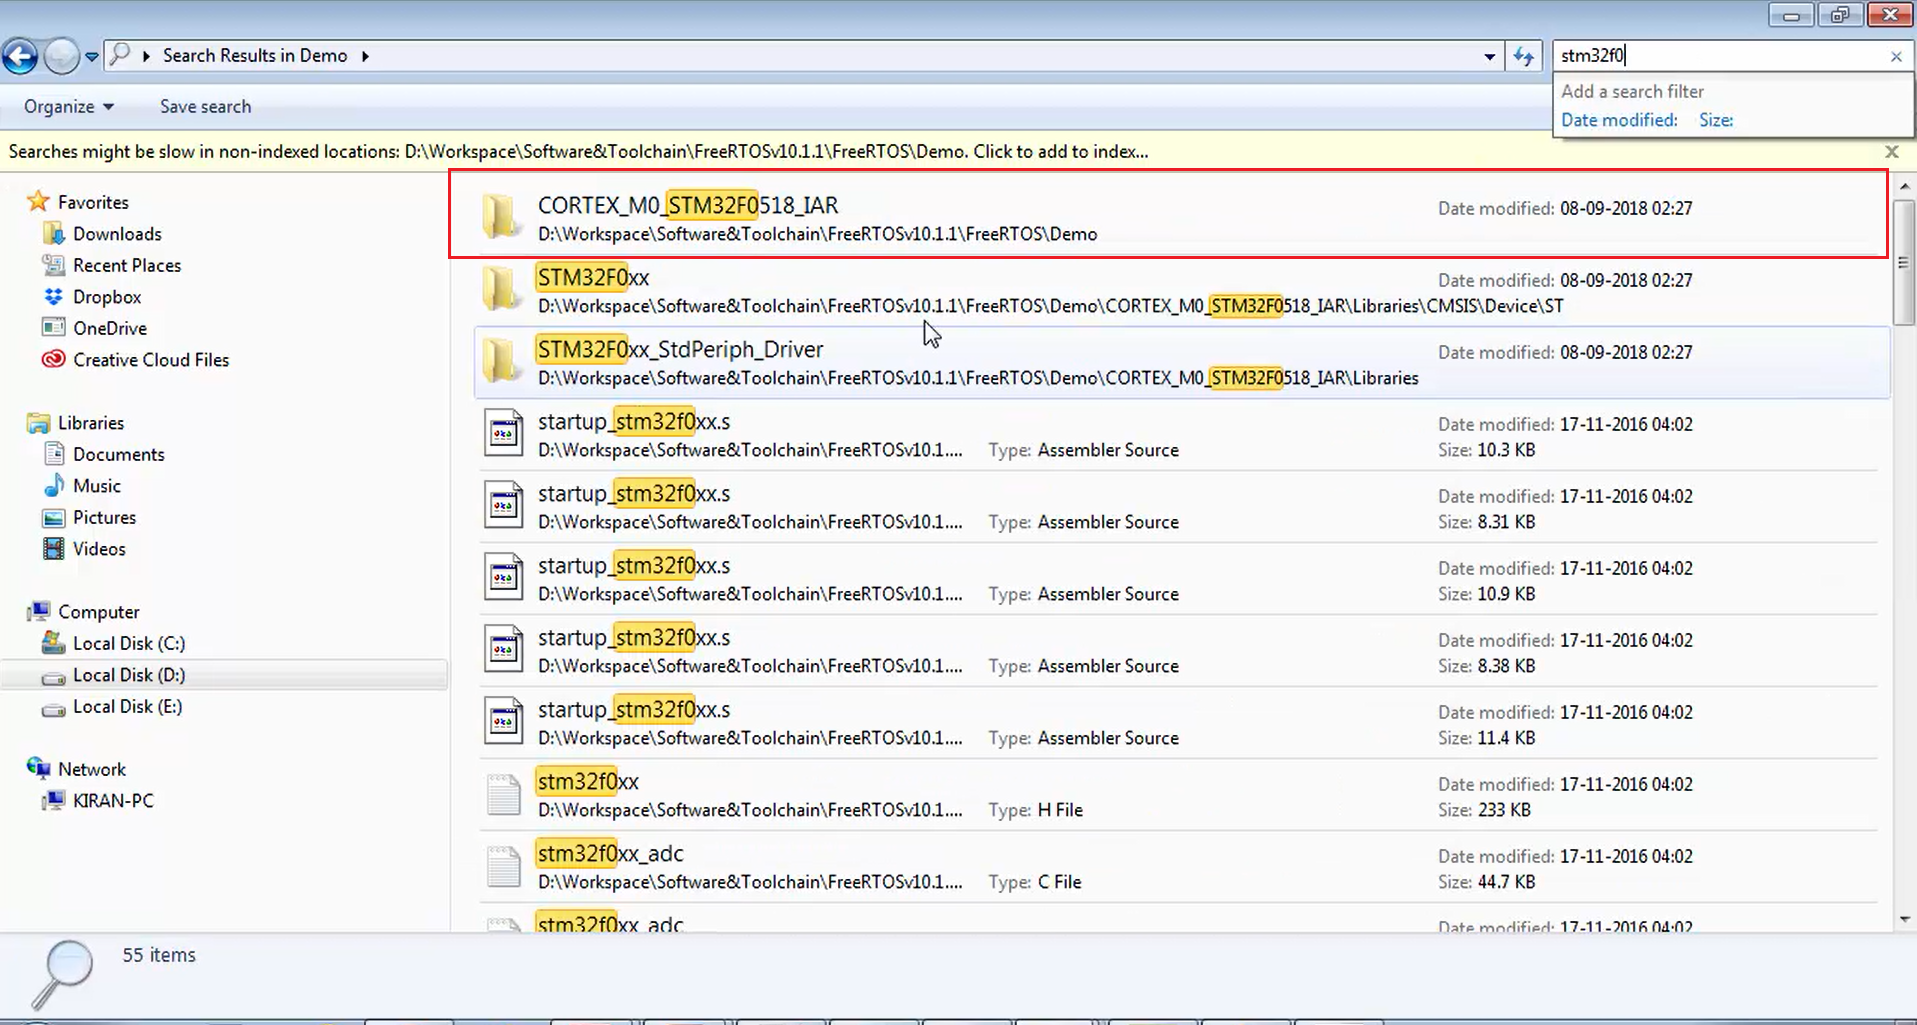Viewport: 1917px width, 1025px height.
Task: Click the CORTEX_M0_STM32F0518_IAR folder name
Action: [688, 205]
